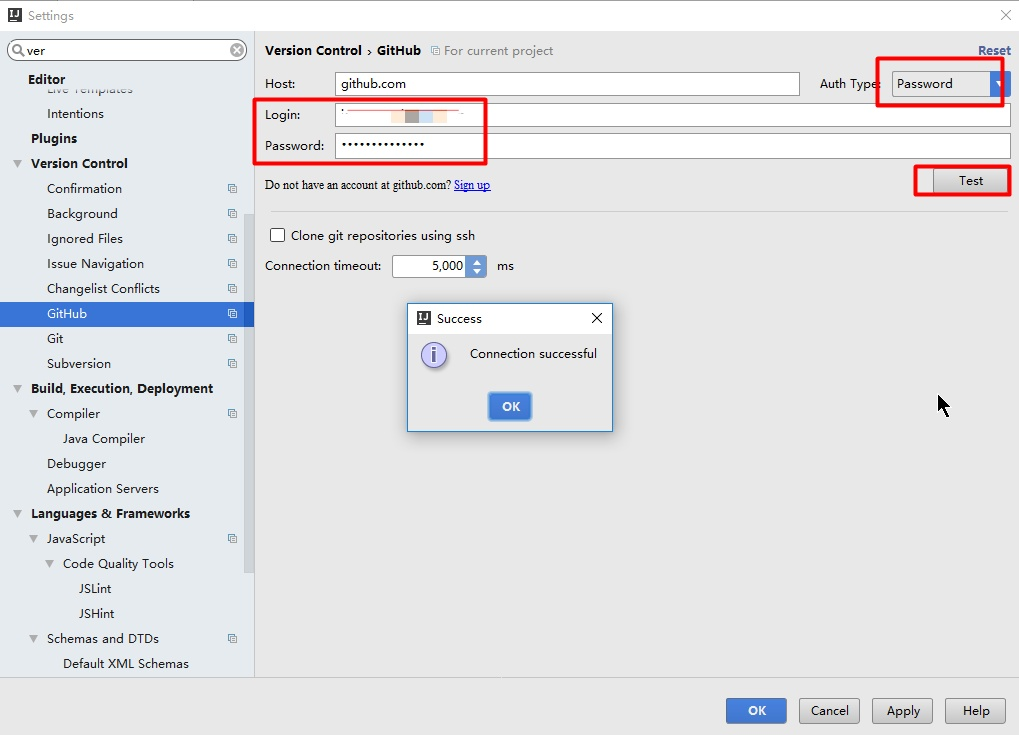Open the Intentions editor settings
Image resolution: width=1019 pixels, height=735 pixels.
(75, 114)
